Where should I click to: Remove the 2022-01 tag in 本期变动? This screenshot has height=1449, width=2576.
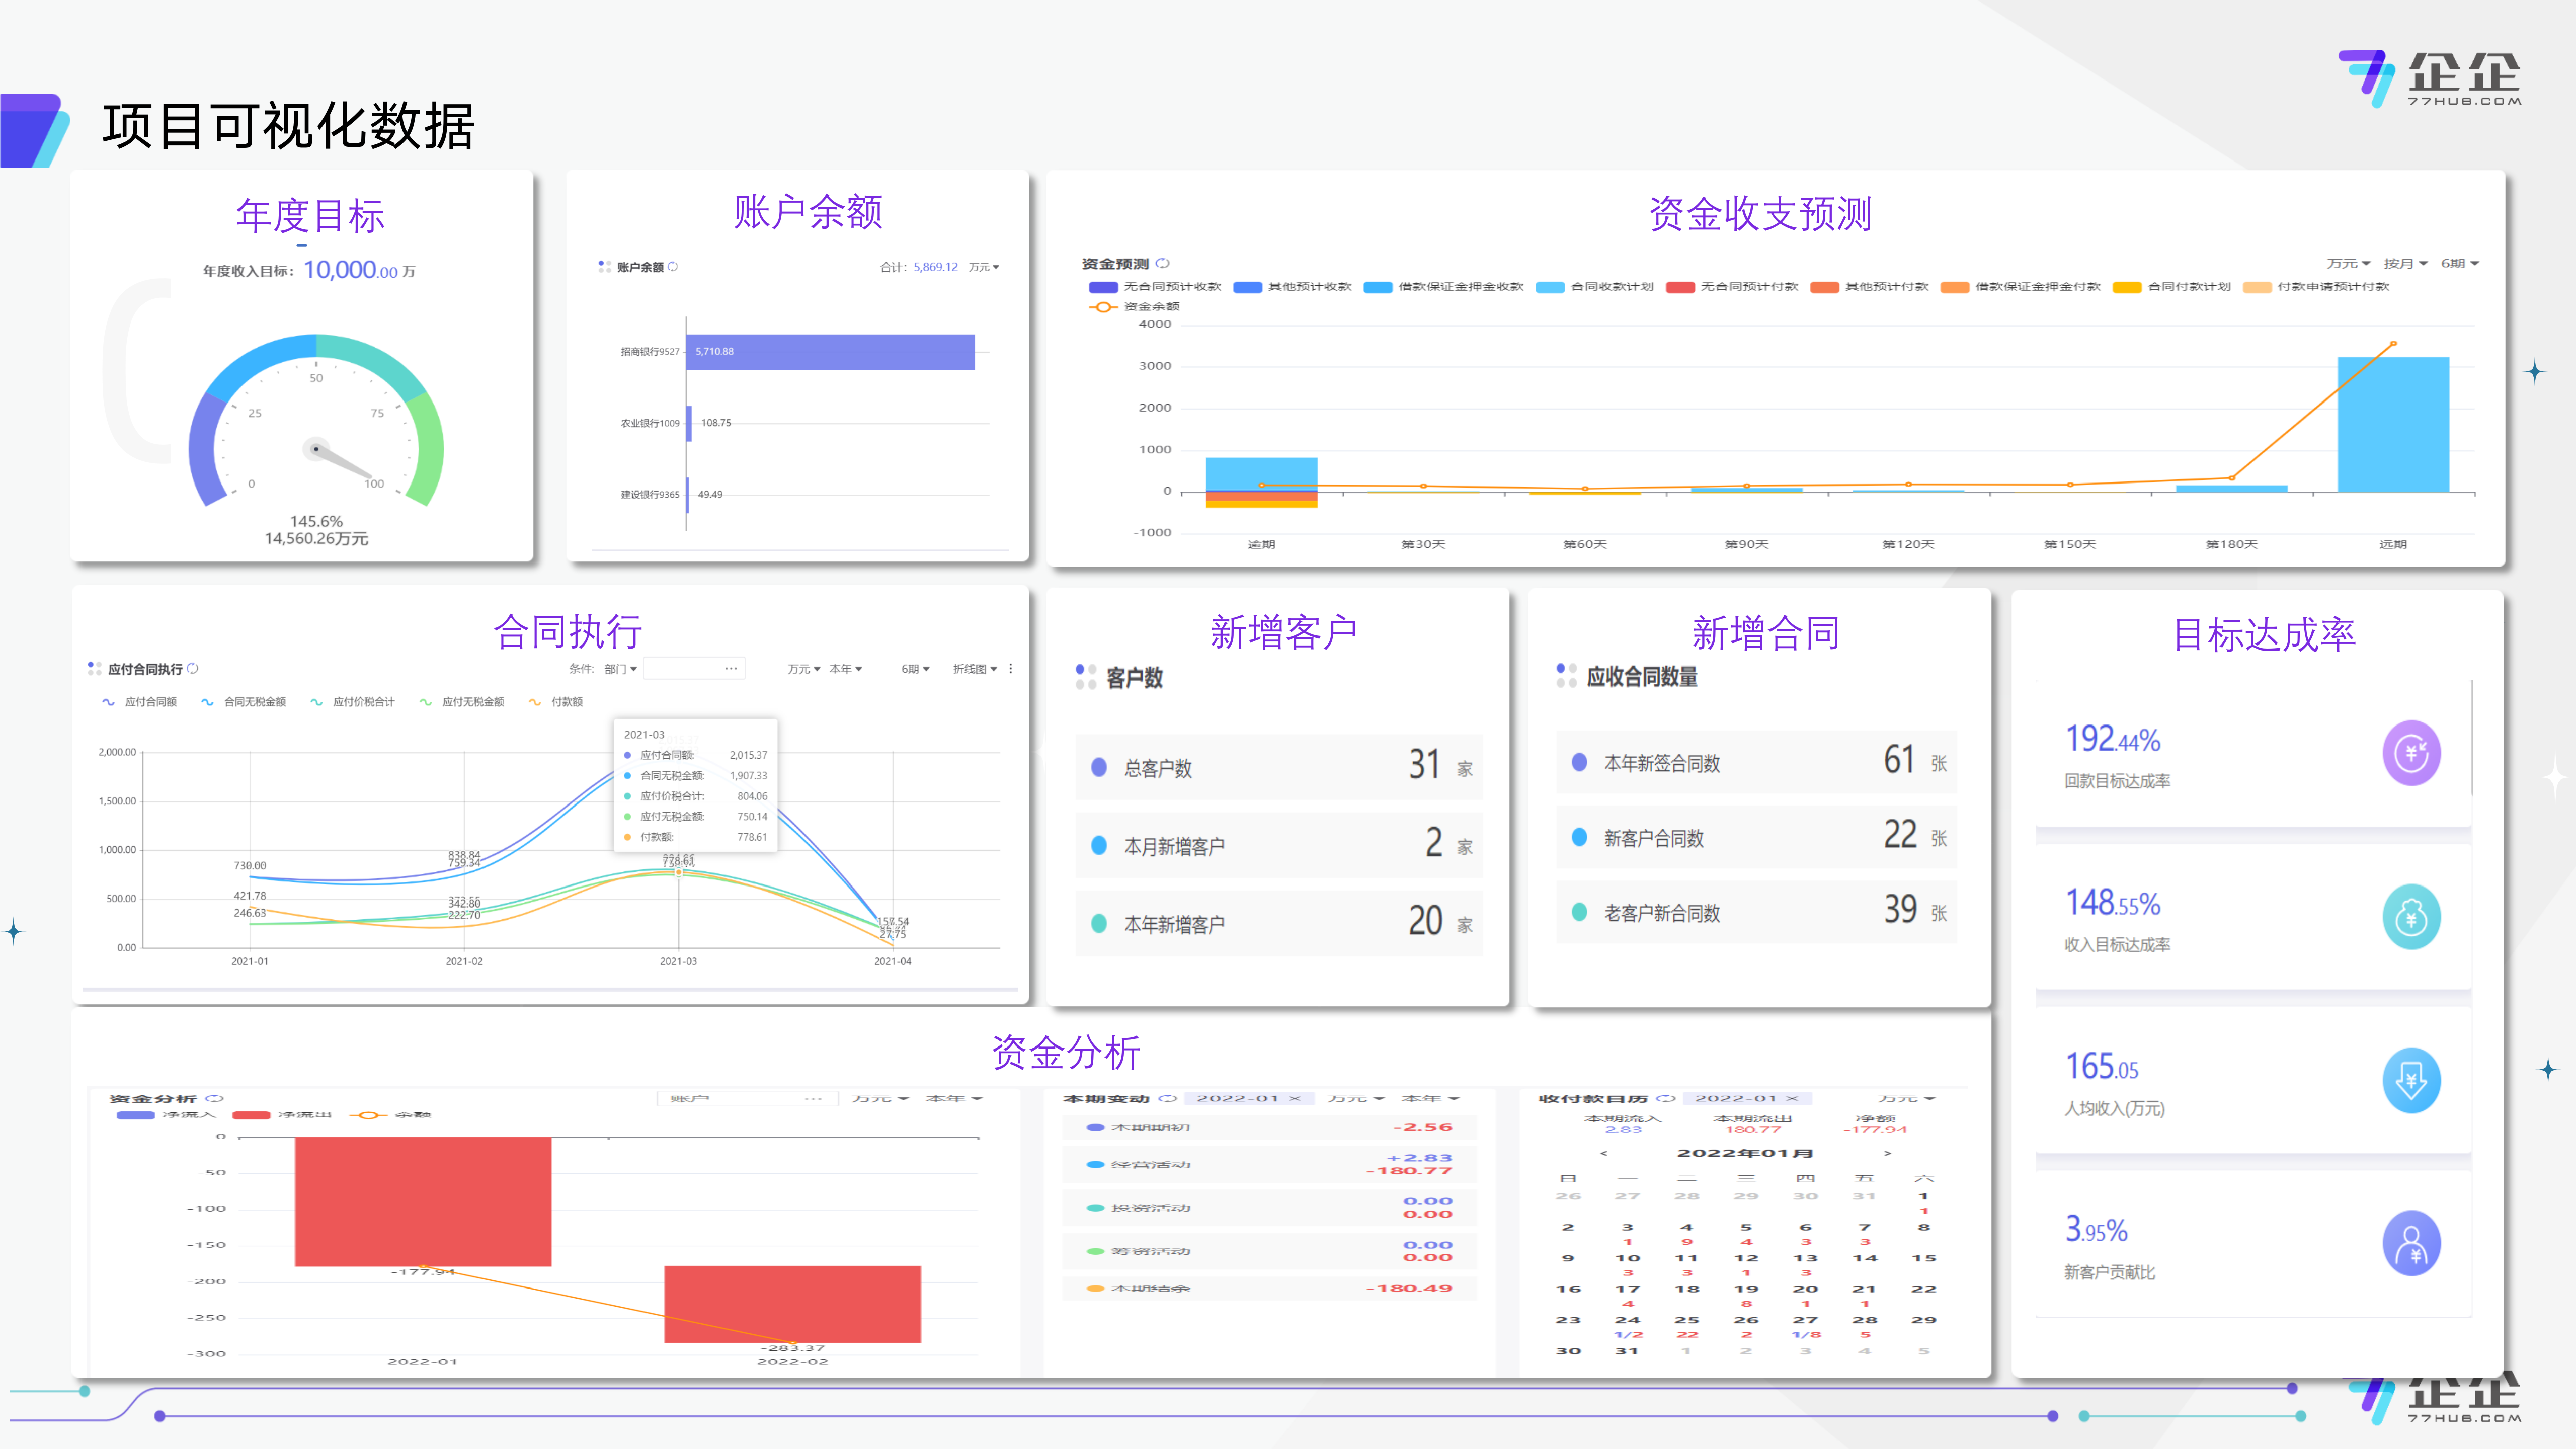[1295, 1099]
